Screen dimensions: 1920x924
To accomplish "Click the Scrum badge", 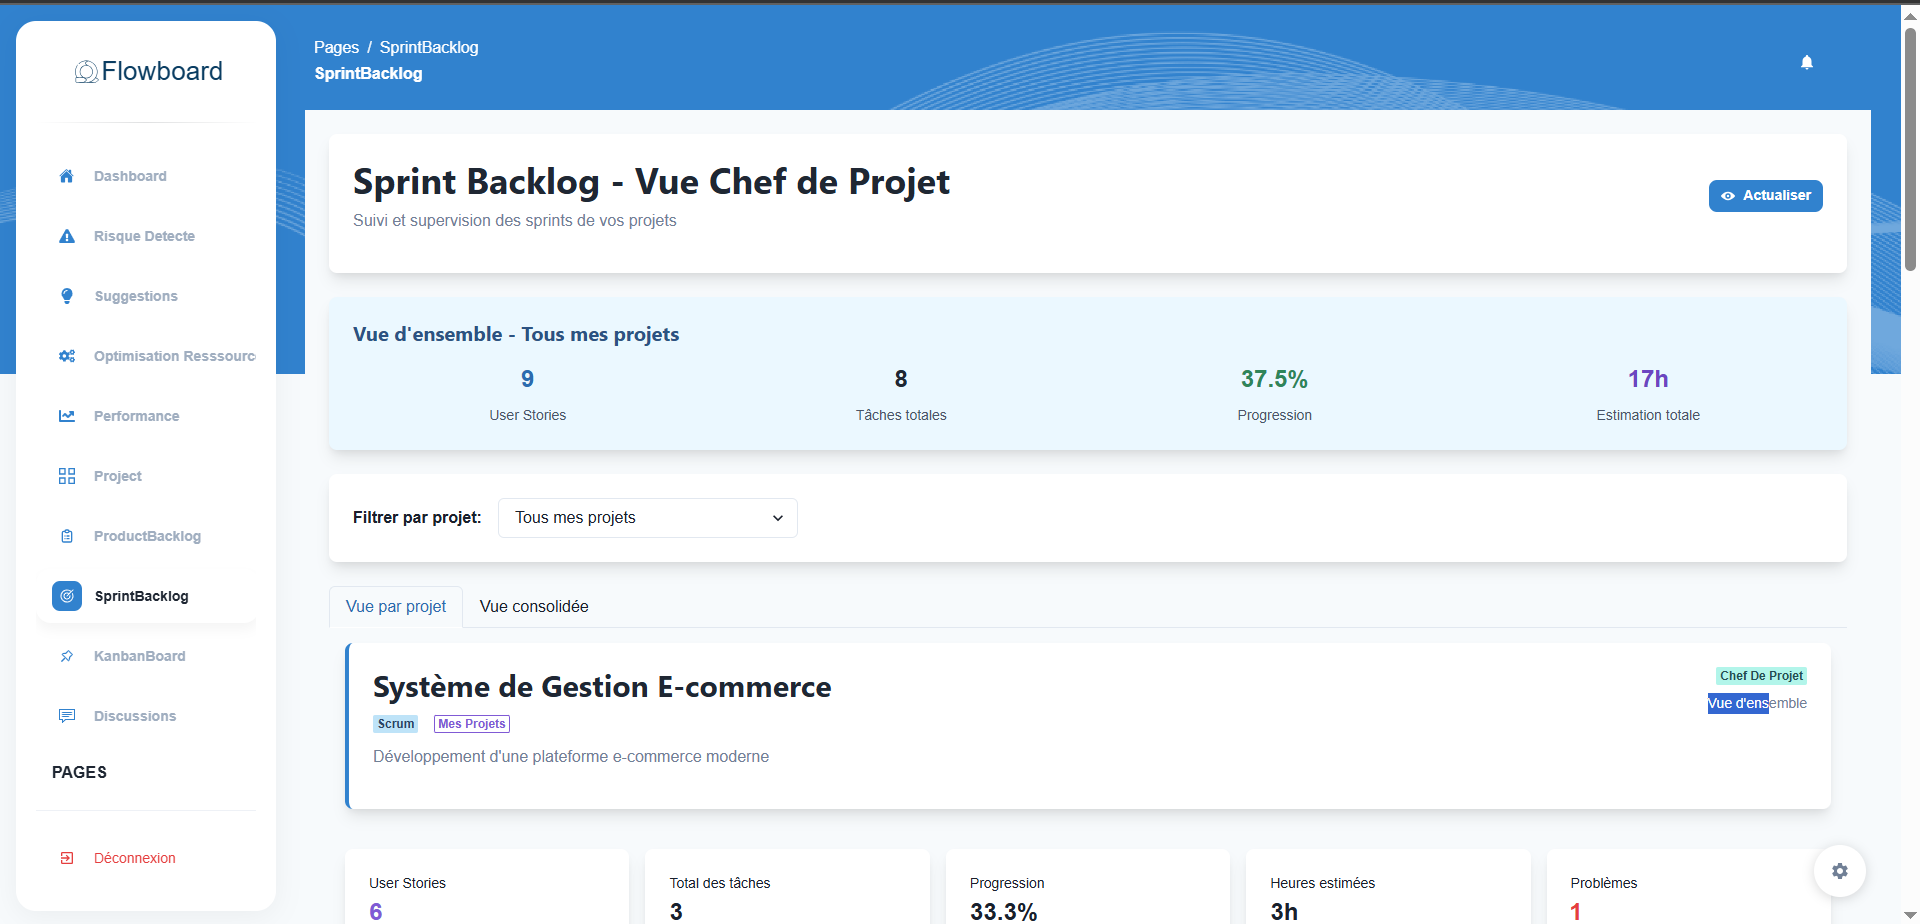I will (x=396, y=724).
